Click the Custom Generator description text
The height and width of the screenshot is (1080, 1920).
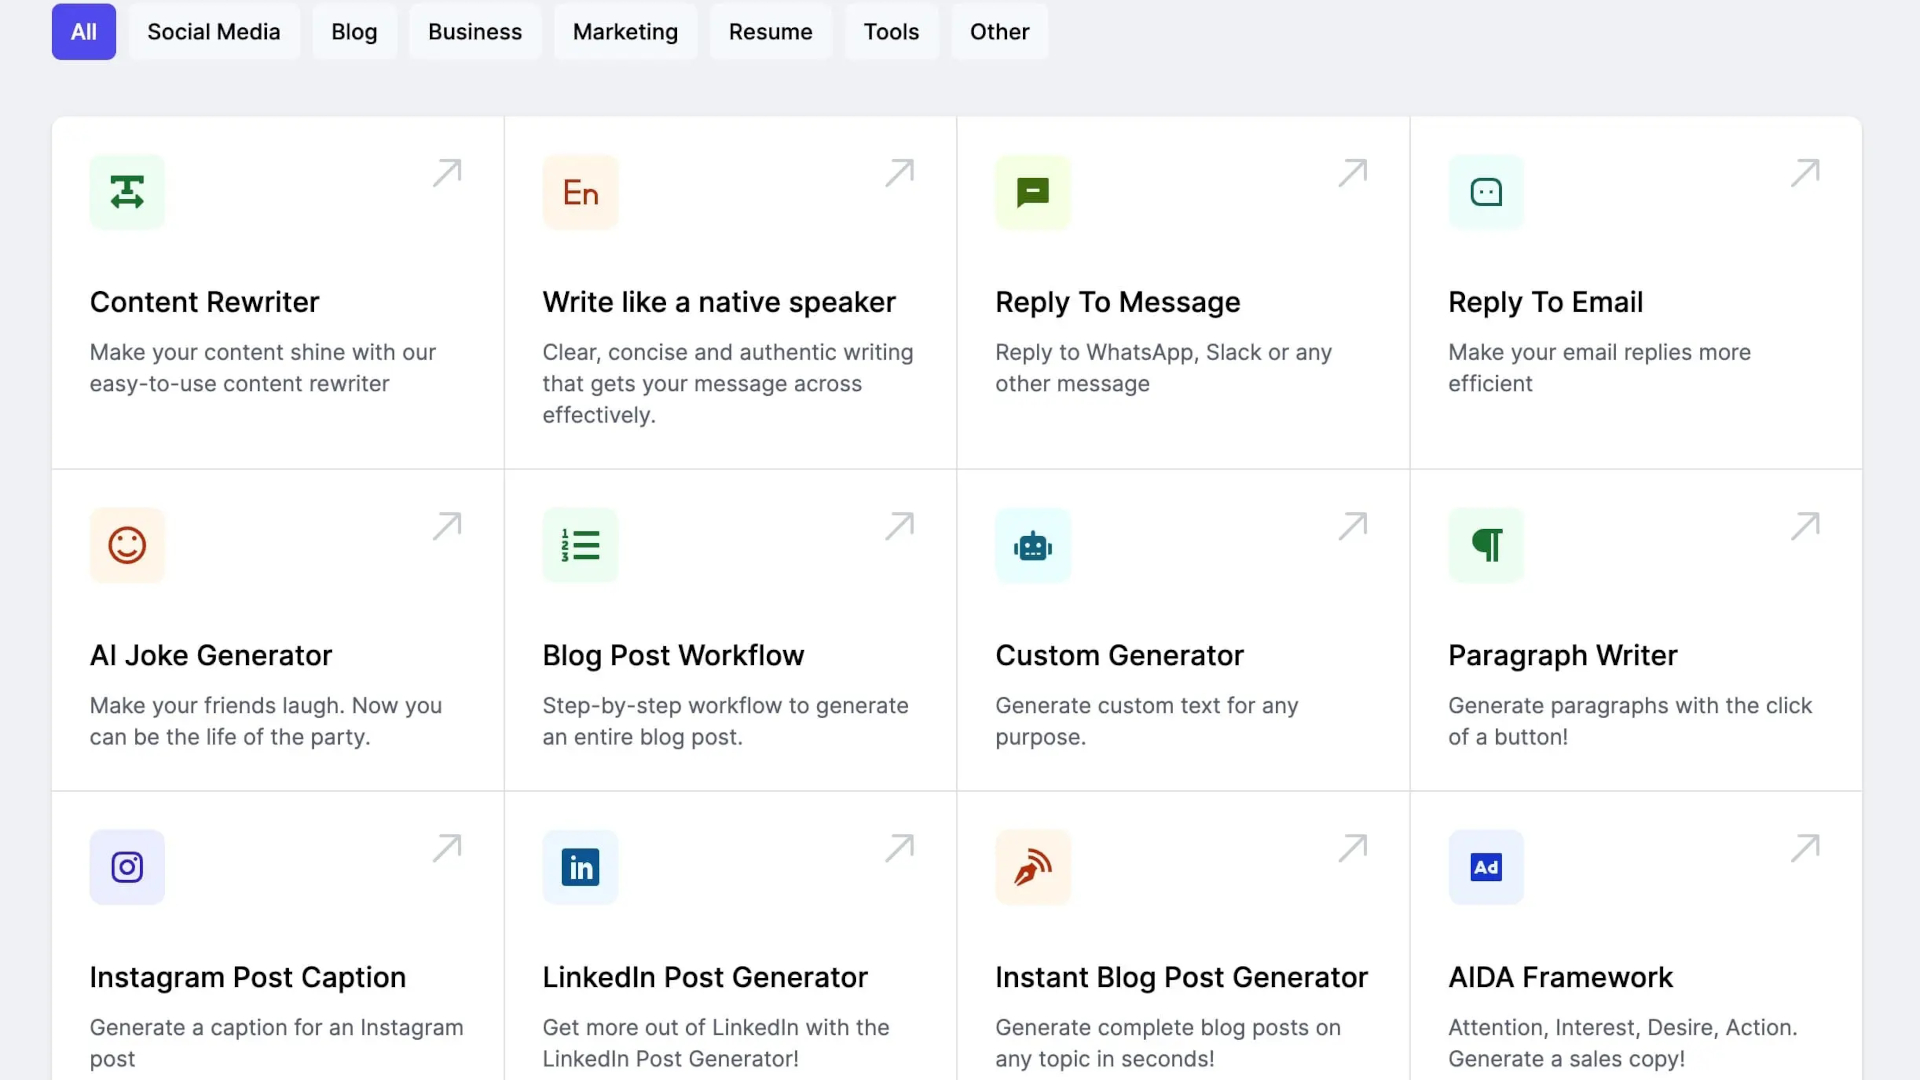point(1146,721)
